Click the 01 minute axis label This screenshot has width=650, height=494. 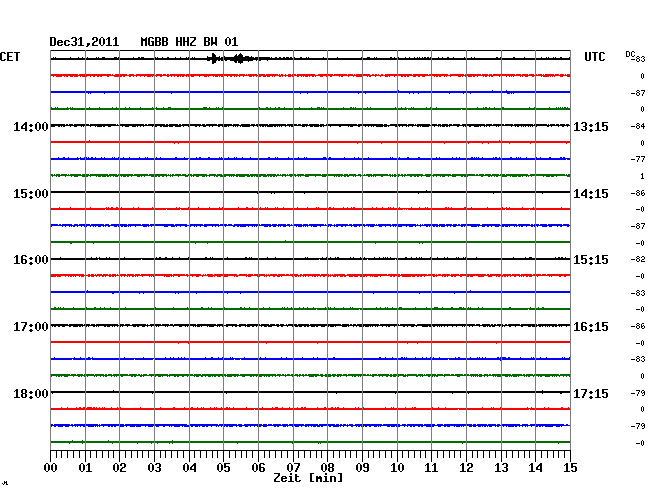[x=85, y=468]
